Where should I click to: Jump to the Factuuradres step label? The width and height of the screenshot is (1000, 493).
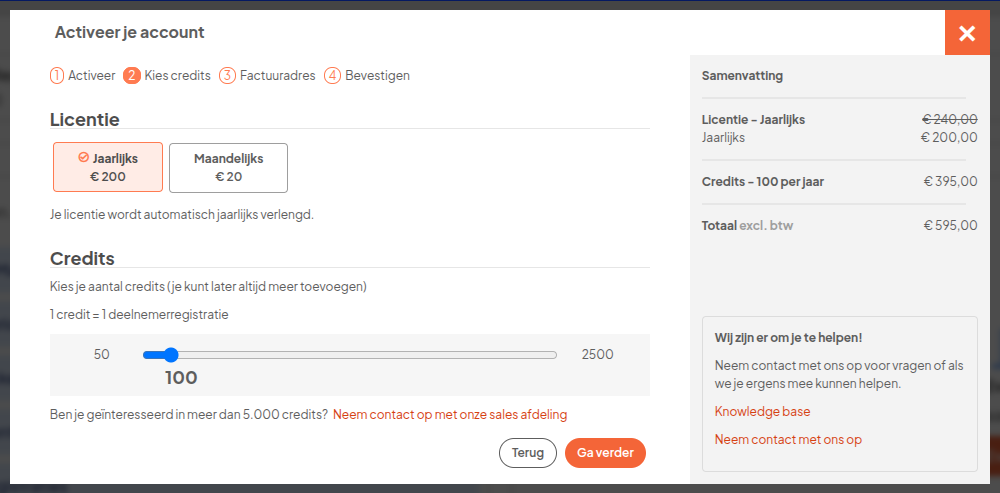click(277, 75)
